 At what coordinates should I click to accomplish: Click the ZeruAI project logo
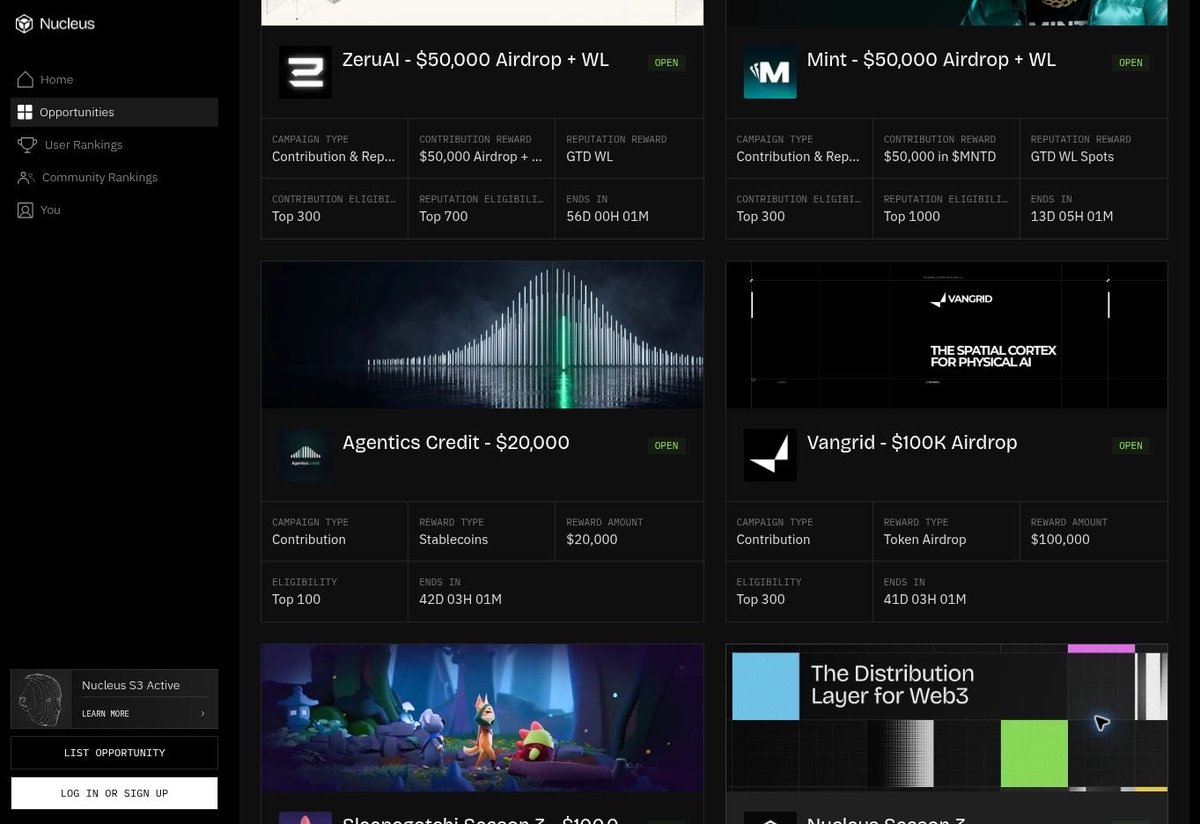coord(305,72)
